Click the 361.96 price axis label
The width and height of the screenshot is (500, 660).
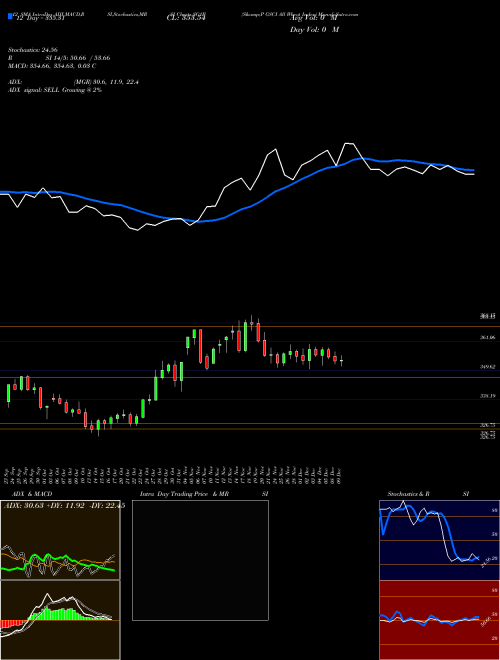coord(488,338)
